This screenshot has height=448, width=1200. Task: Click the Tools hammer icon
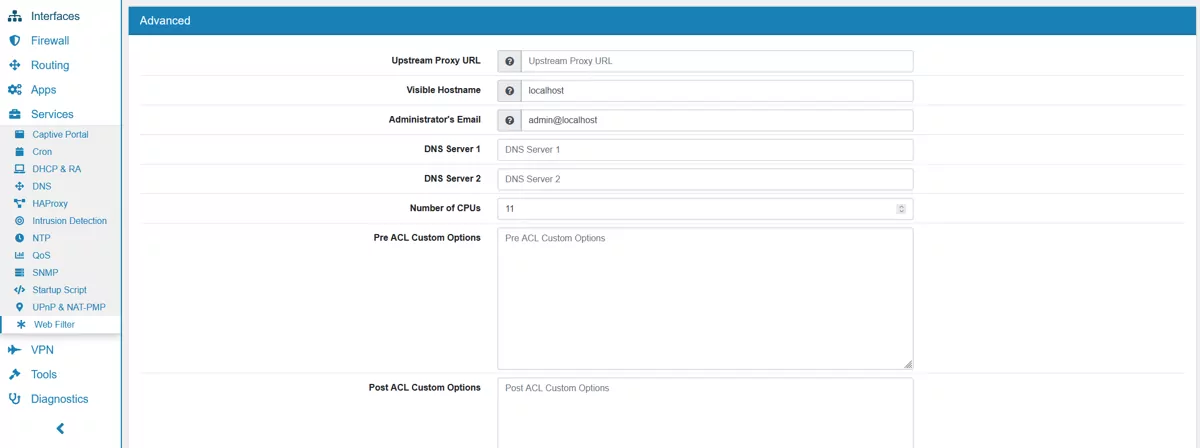(x=14, y=374)
